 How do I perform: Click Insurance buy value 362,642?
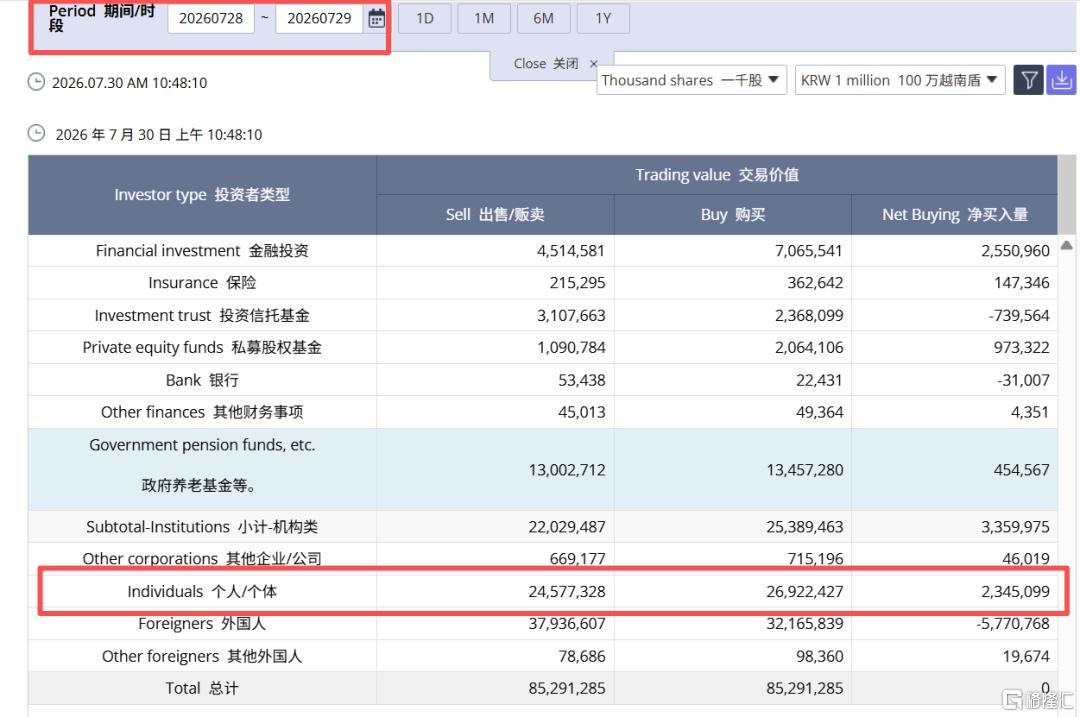pos(815,283)
